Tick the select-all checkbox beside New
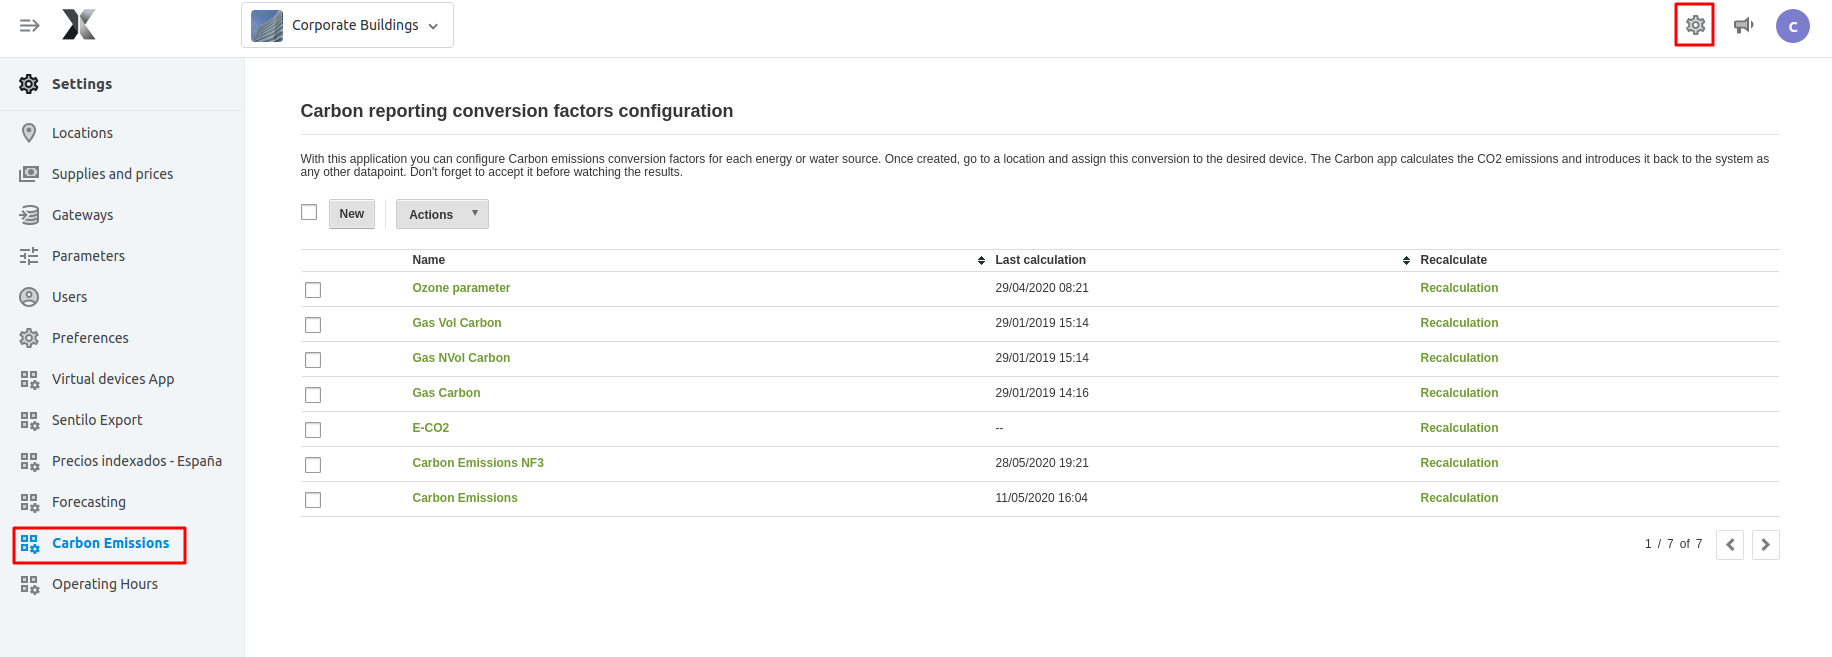This screenshot has width=1832, height=657. coord(309,212)
